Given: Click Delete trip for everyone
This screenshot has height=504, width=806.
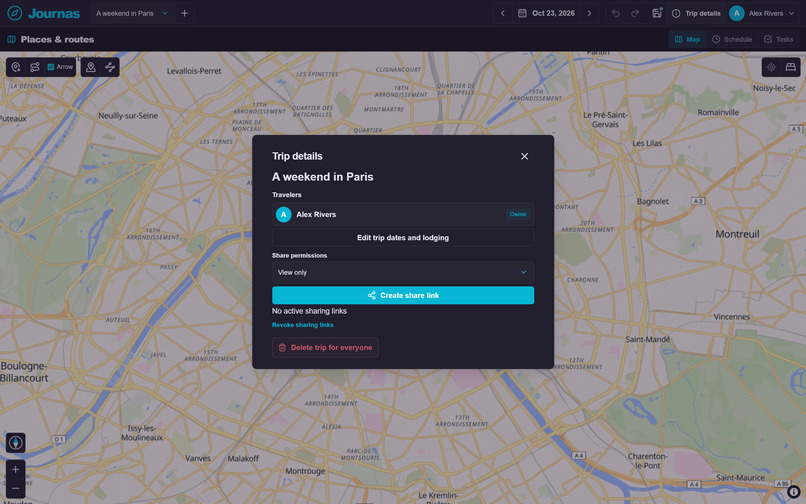Looking at the screenshot, I should click(325, 348).
